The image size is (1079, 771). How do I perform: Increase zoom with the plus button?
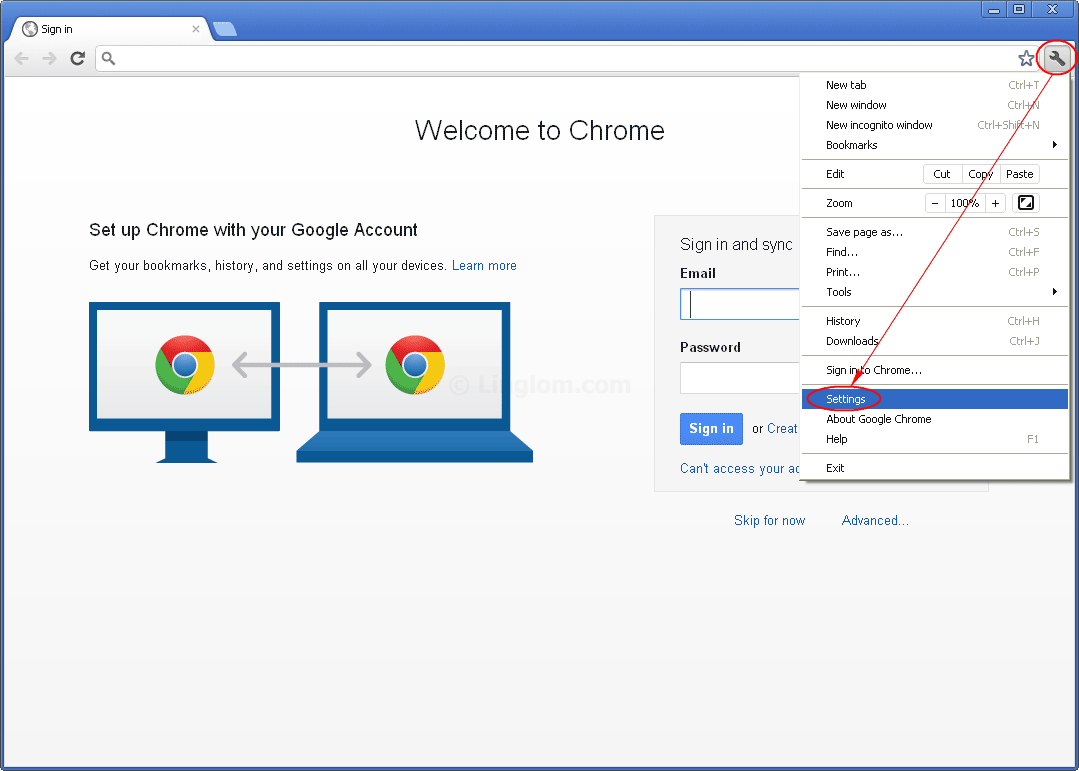click(995, 203)
